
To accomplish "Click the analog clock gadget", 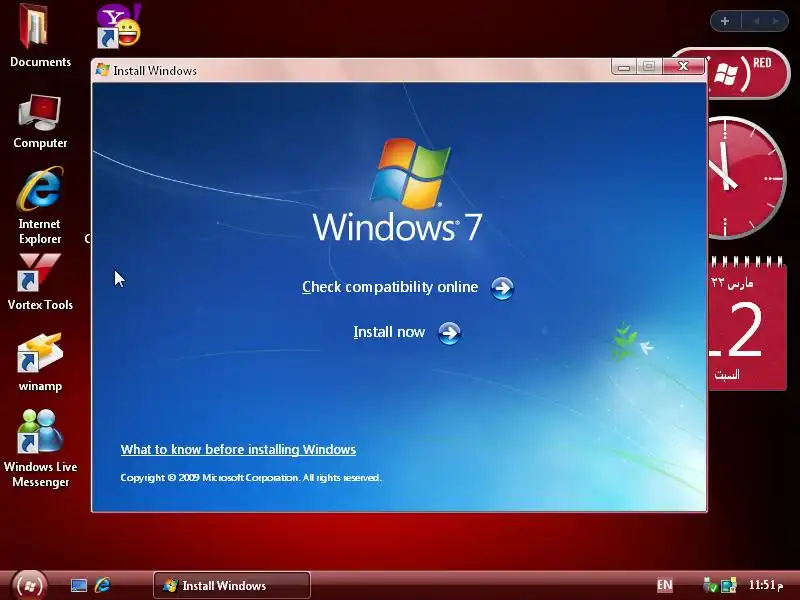I will [x=746, y=178].
